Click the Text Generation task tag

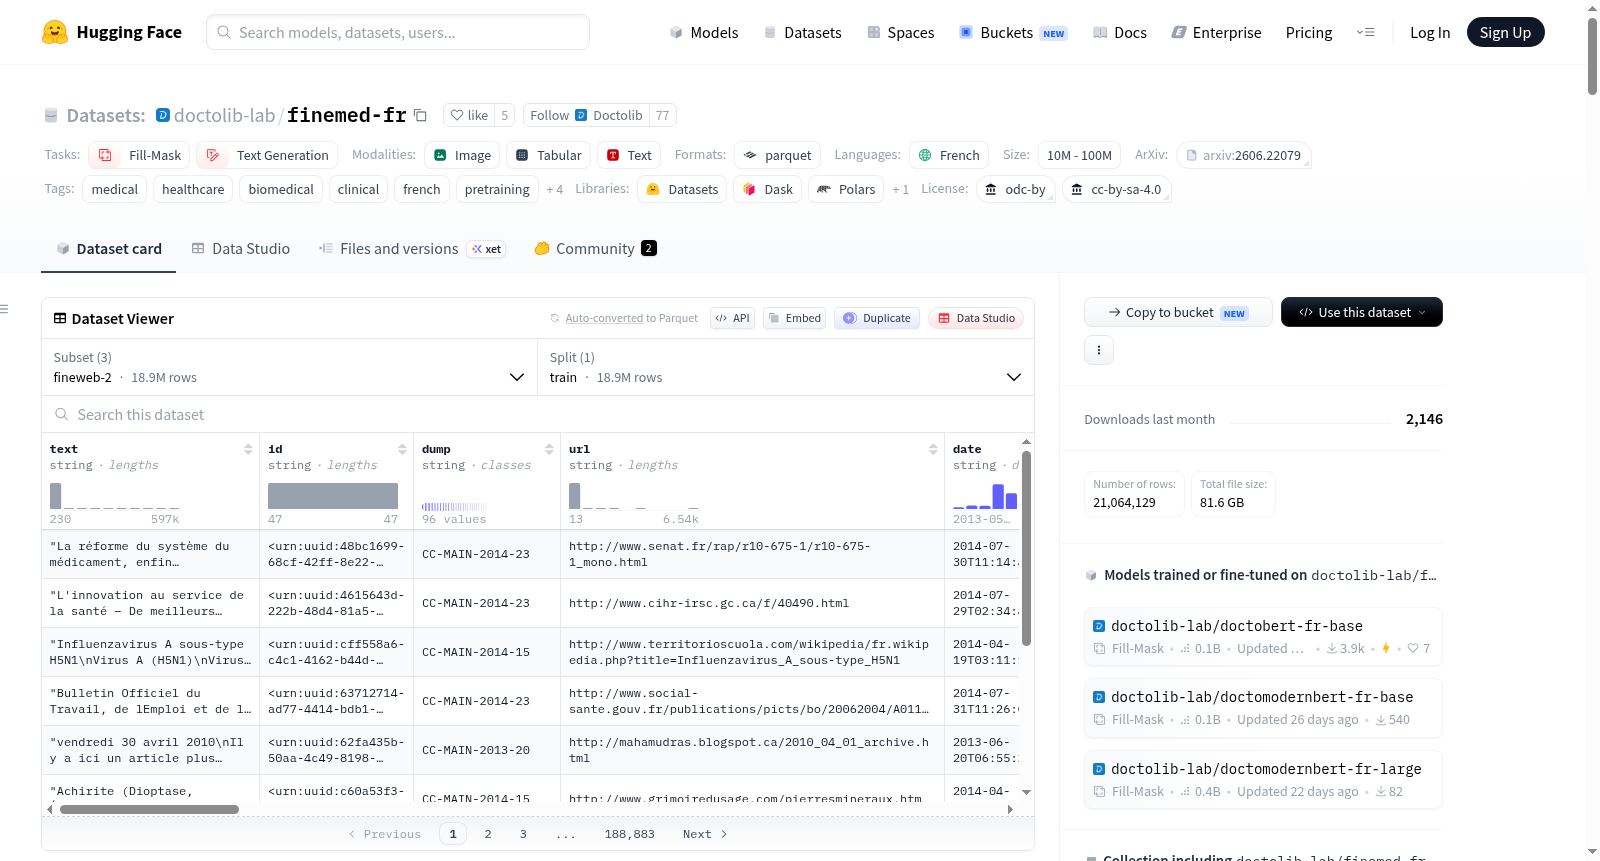tap(267, 155)
